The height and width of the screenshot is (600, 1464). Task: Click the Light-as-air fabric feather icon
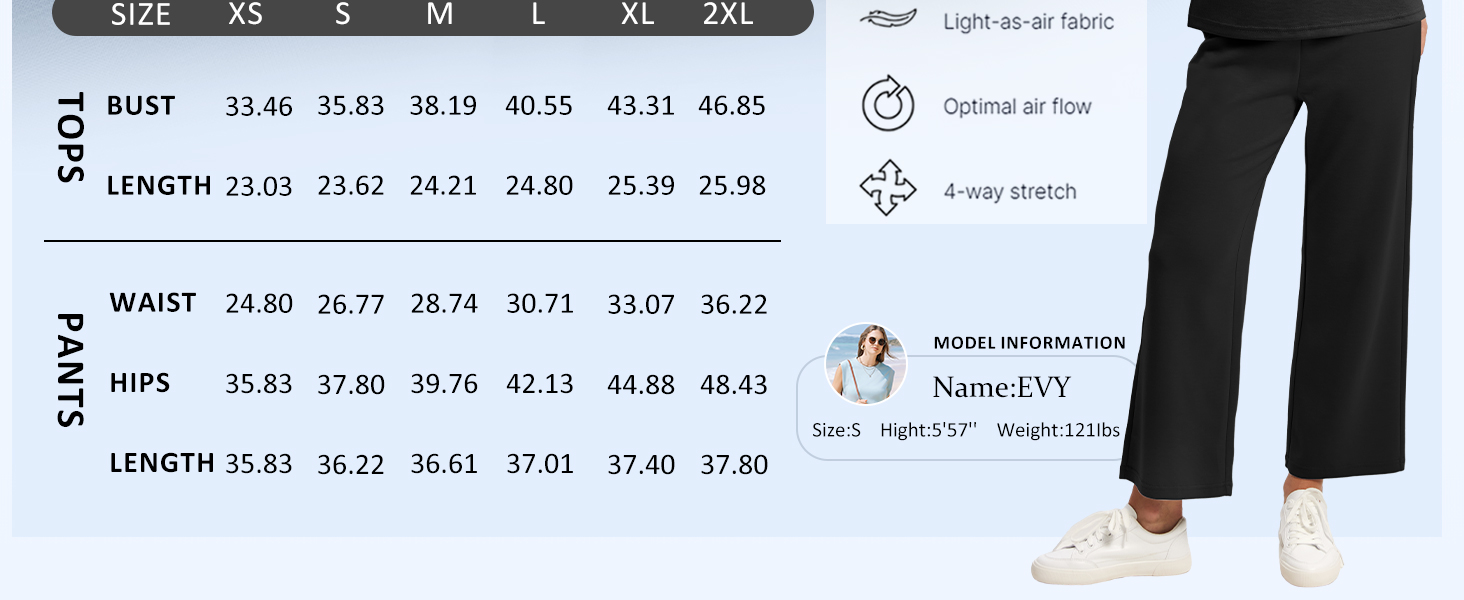click(887, 20)
